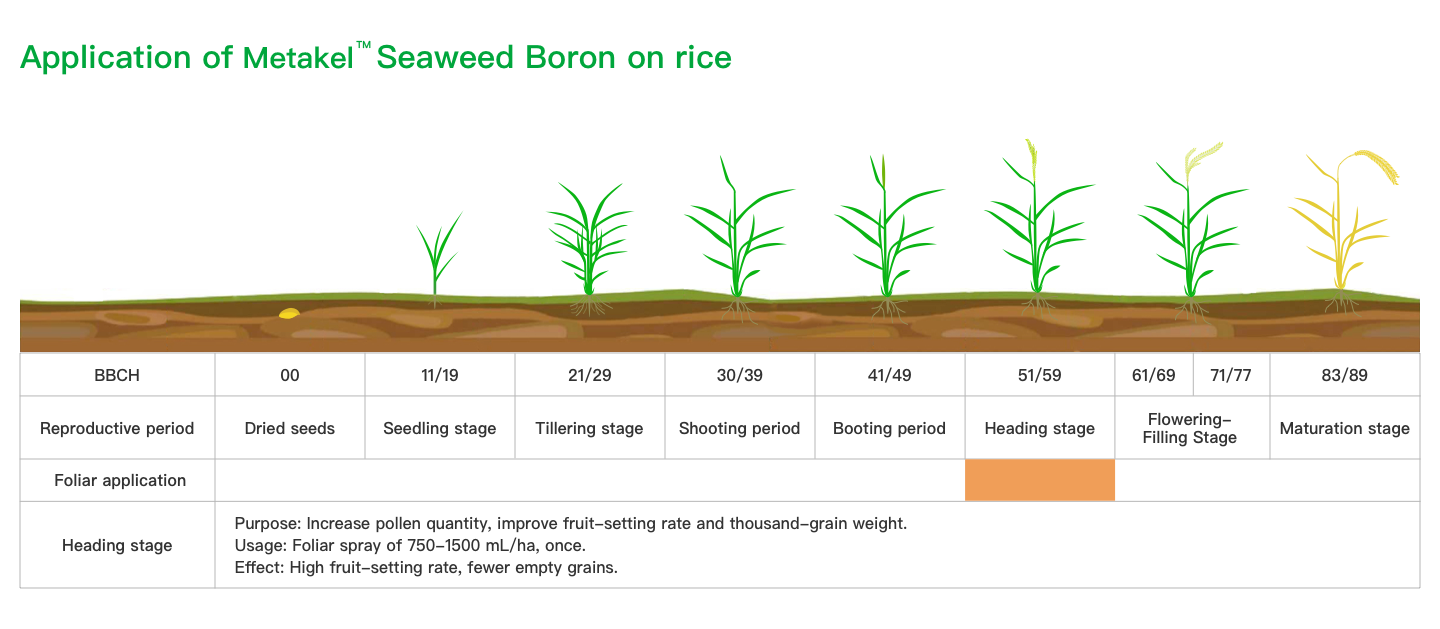Click the Usage foliar spray text line
The height and width of the screenshot is (629, 1440).
point(410,546)
